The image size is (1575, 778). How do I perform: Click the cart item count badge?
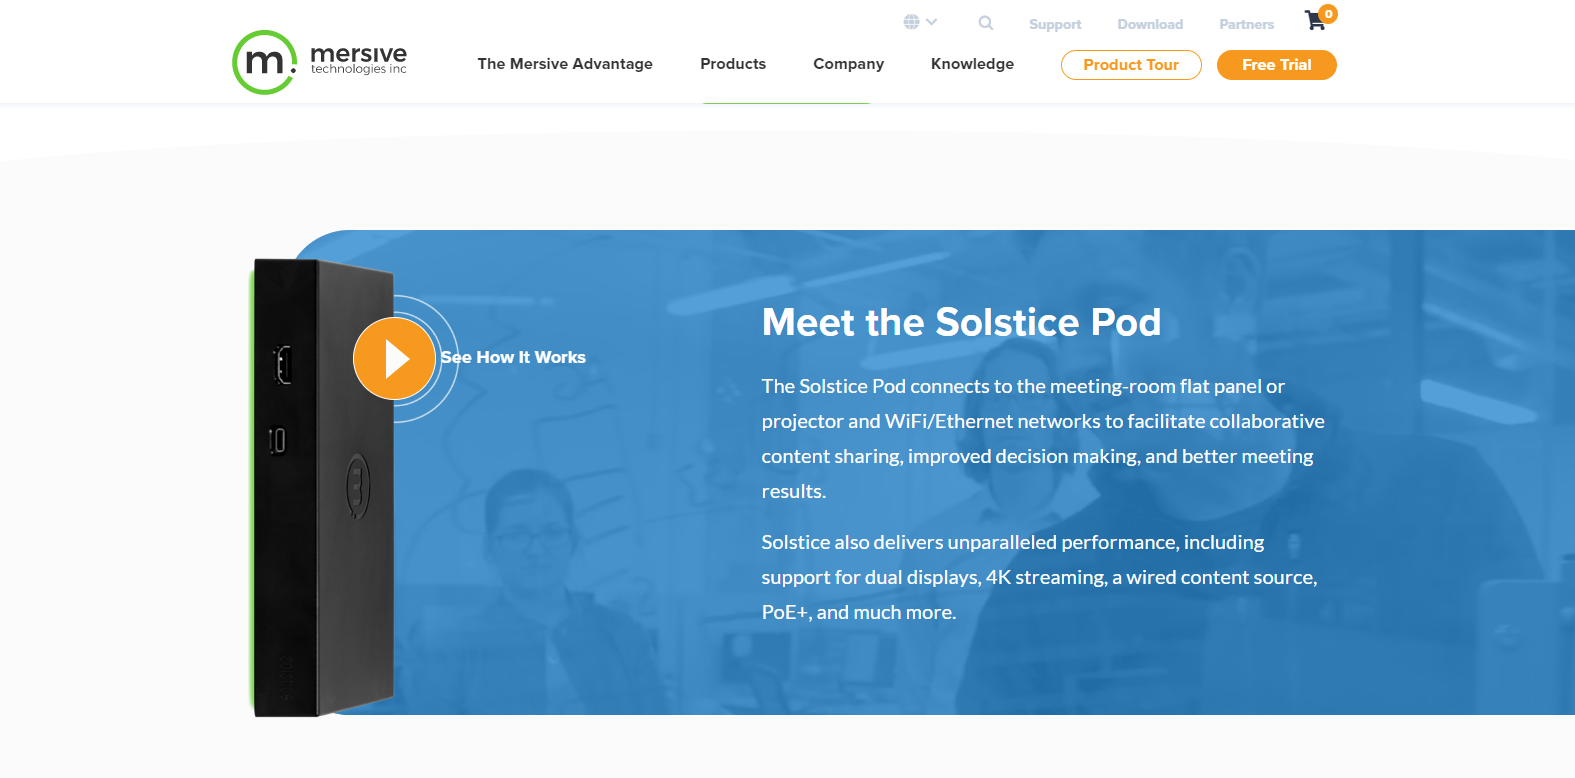point(1328,14)
